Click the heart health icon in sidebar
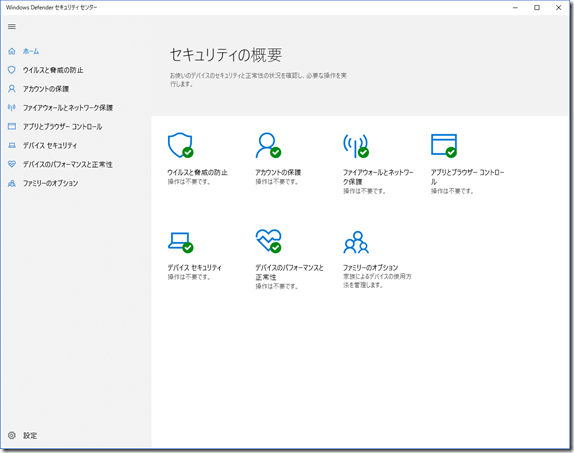The height and width of the screenshot is (453, 574). click(x=12, y=164)
